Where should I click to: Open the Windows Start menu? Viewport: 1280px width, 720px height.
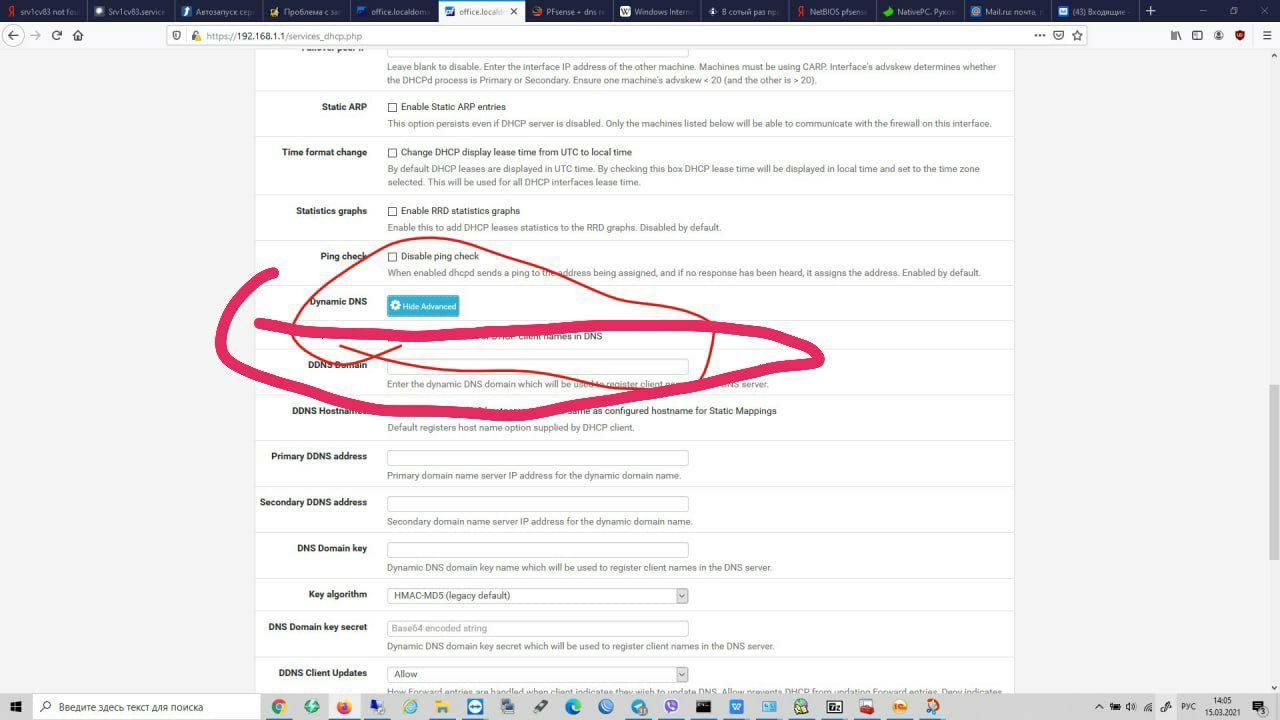(x=16, y=706)
